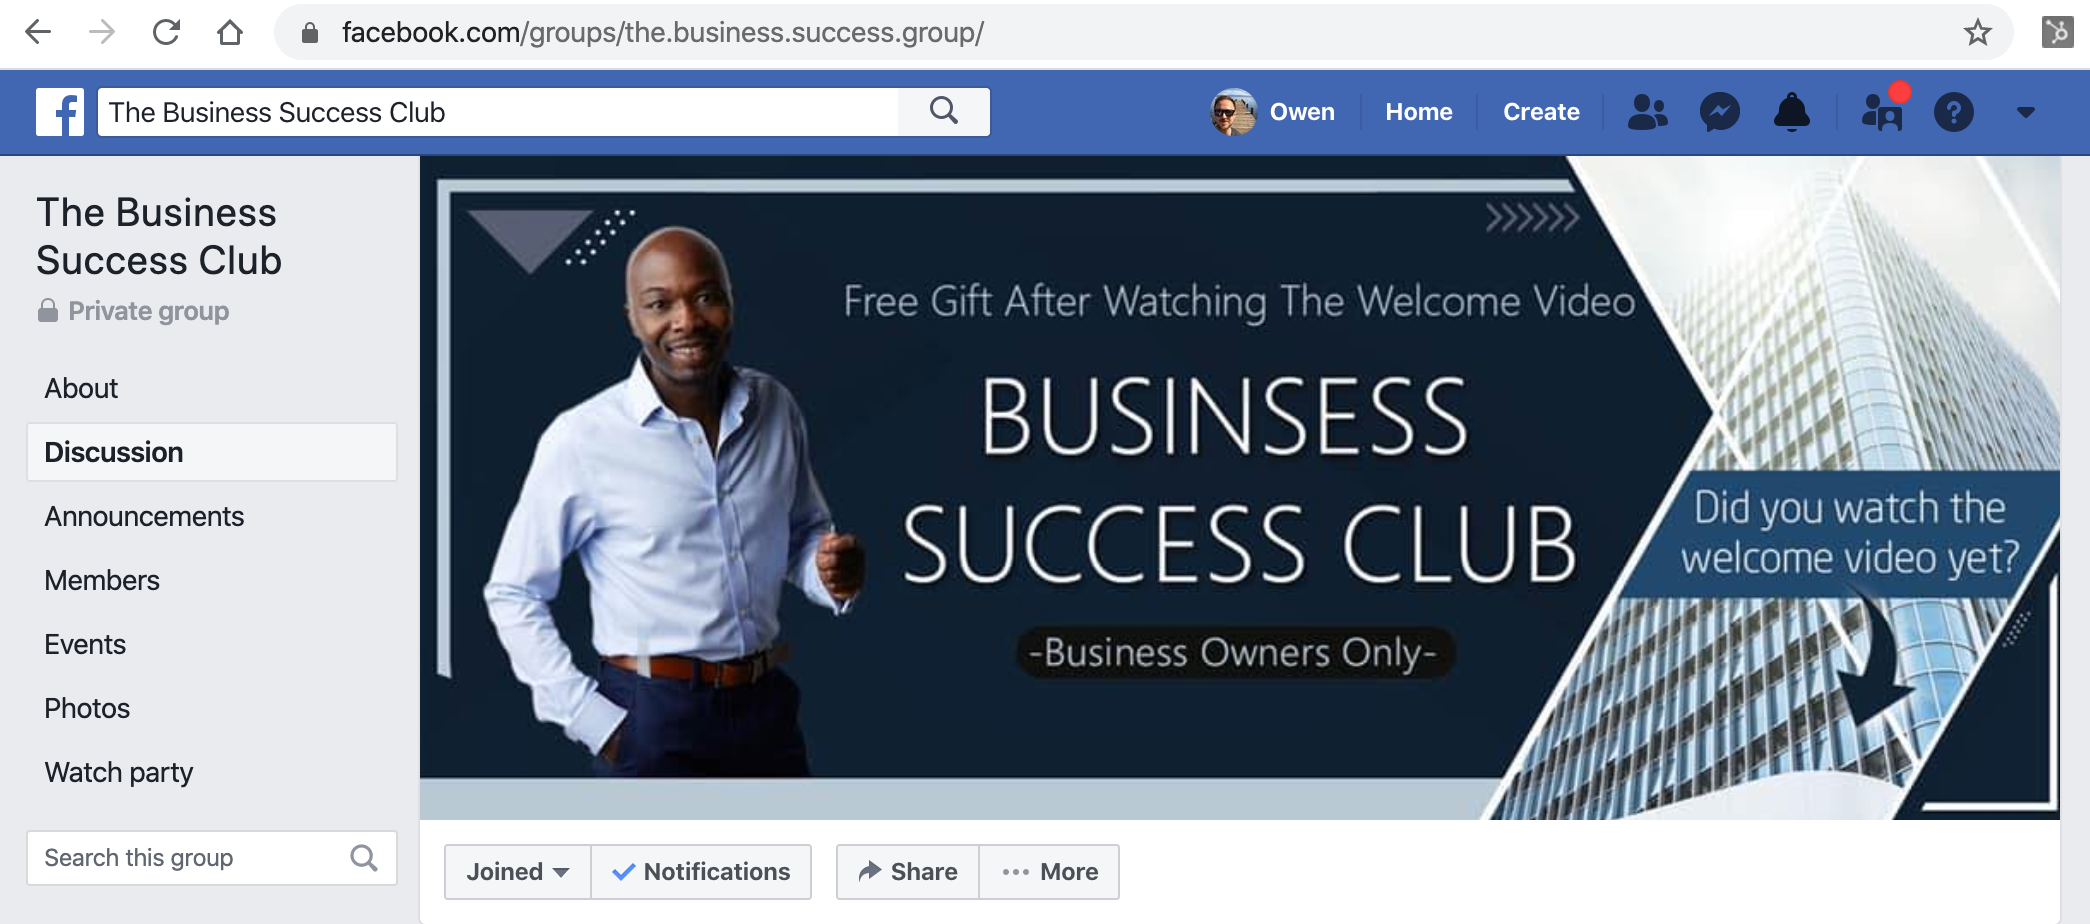Screen dimensions: 2090x924
Task: Expand the More options menu
Action: 1049,872
